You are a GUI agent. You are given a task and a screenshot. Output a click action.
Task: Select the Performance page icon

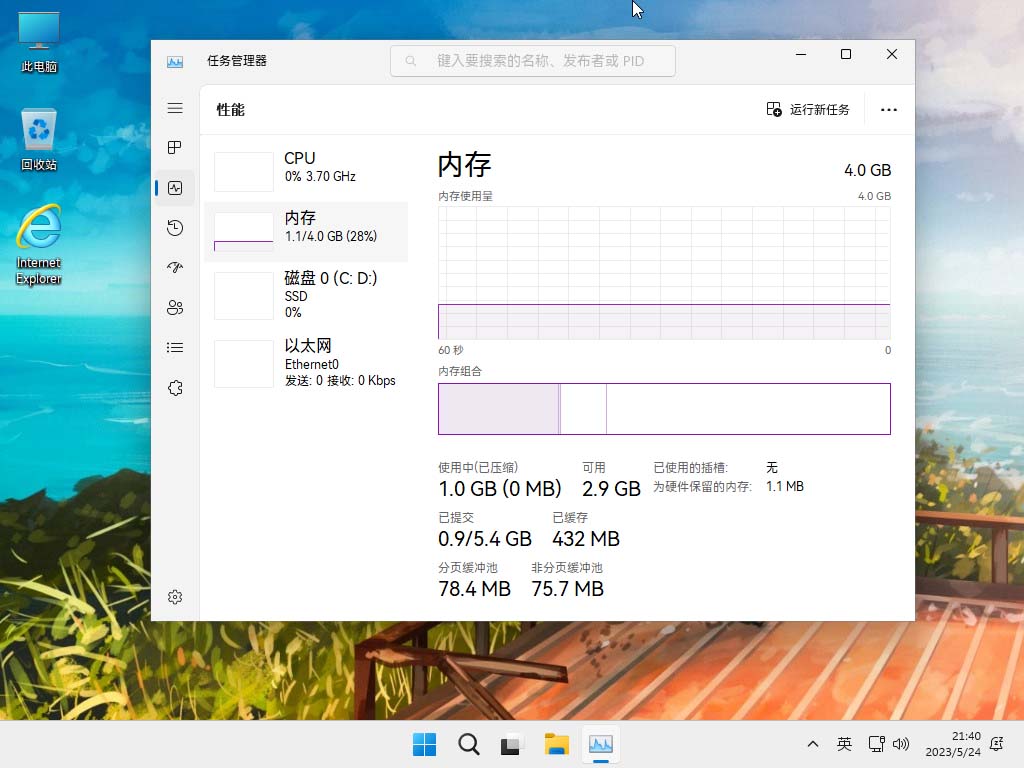(175, 188)
